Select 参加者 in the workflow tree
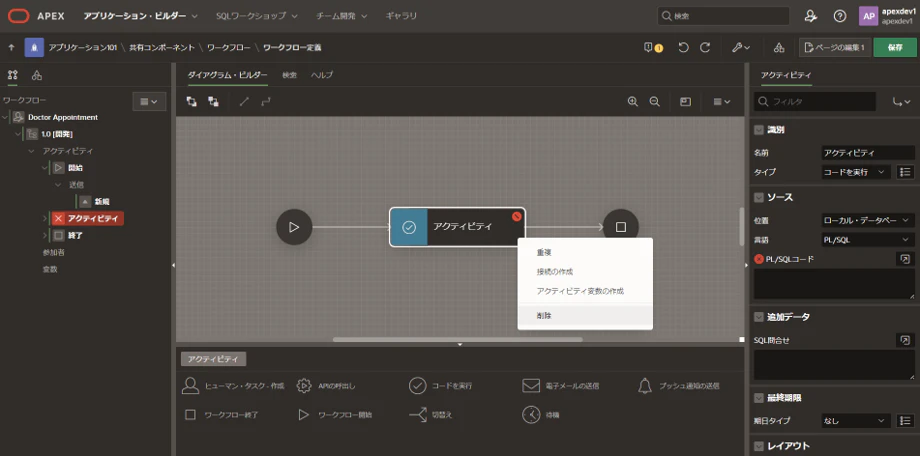The width and height of the screenshot is (920, 456). (x=53, y=252)
